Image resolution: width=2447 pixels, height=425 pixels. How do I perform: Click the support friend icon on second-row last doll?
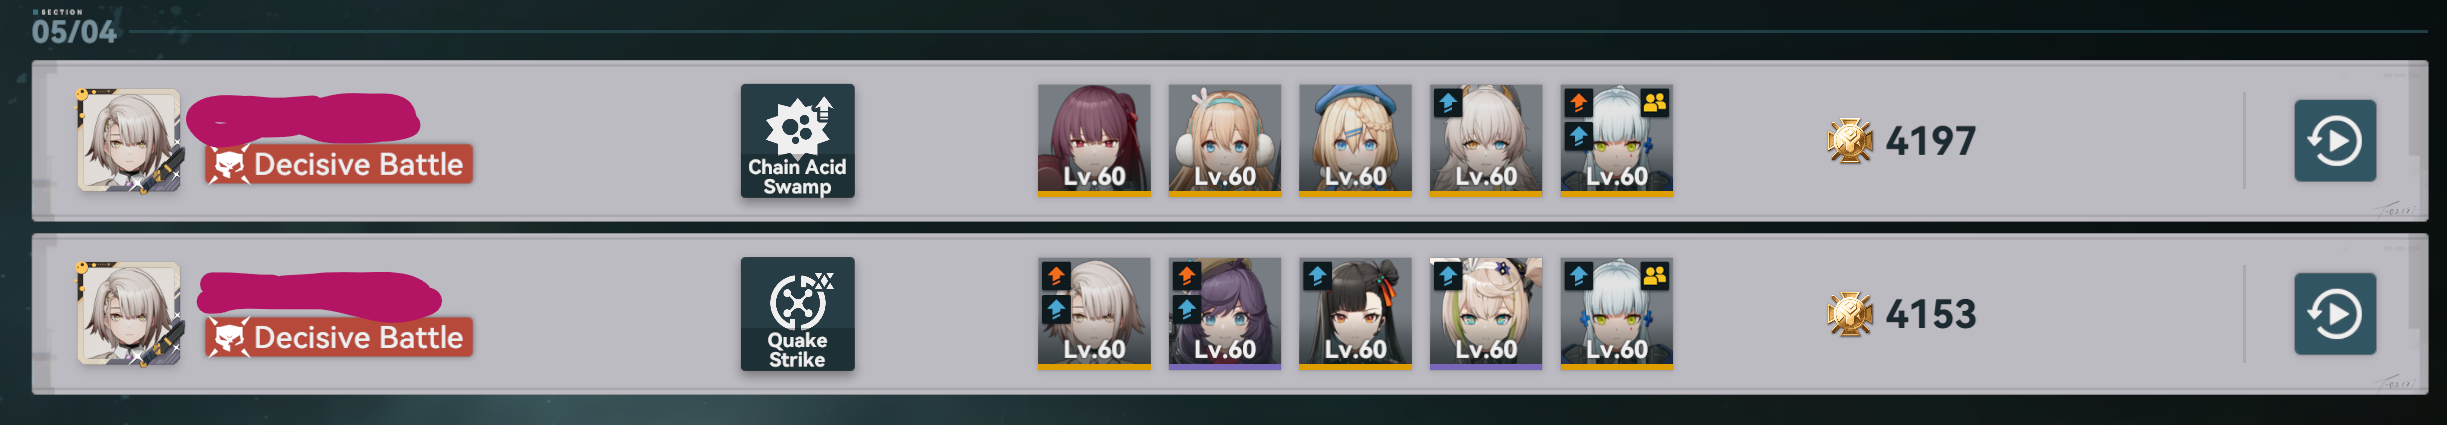[x=1655, y=275]
